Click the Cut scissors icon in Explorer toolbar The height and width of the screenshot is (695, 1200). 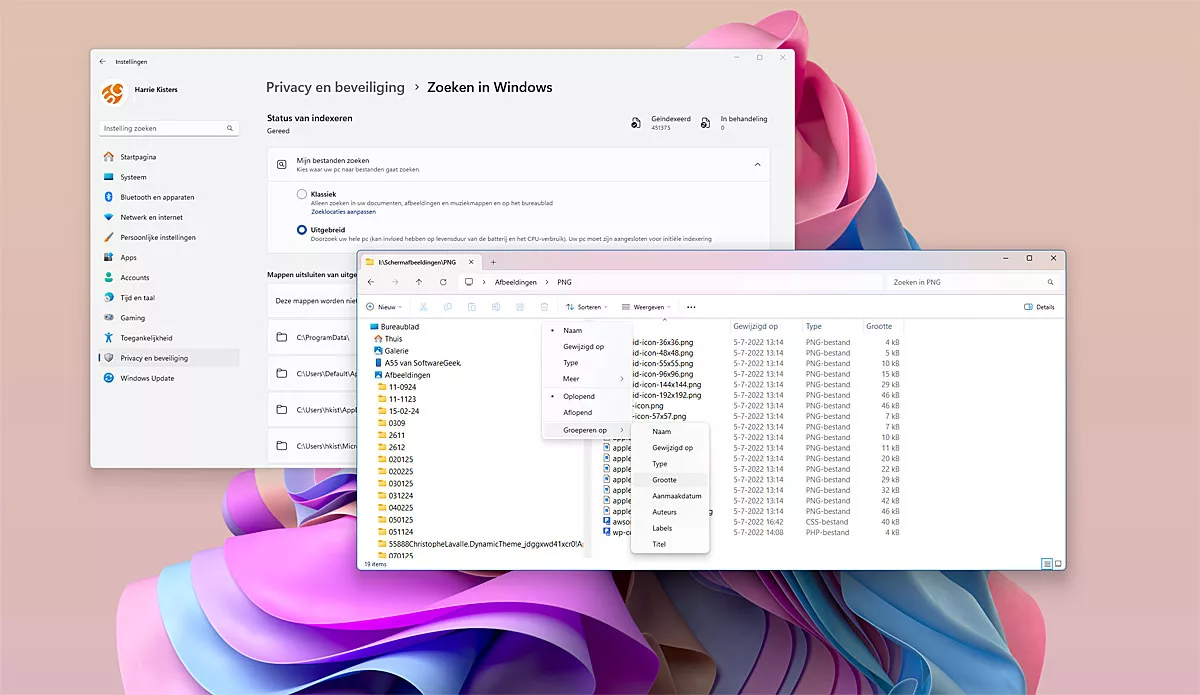pos(424,307)
